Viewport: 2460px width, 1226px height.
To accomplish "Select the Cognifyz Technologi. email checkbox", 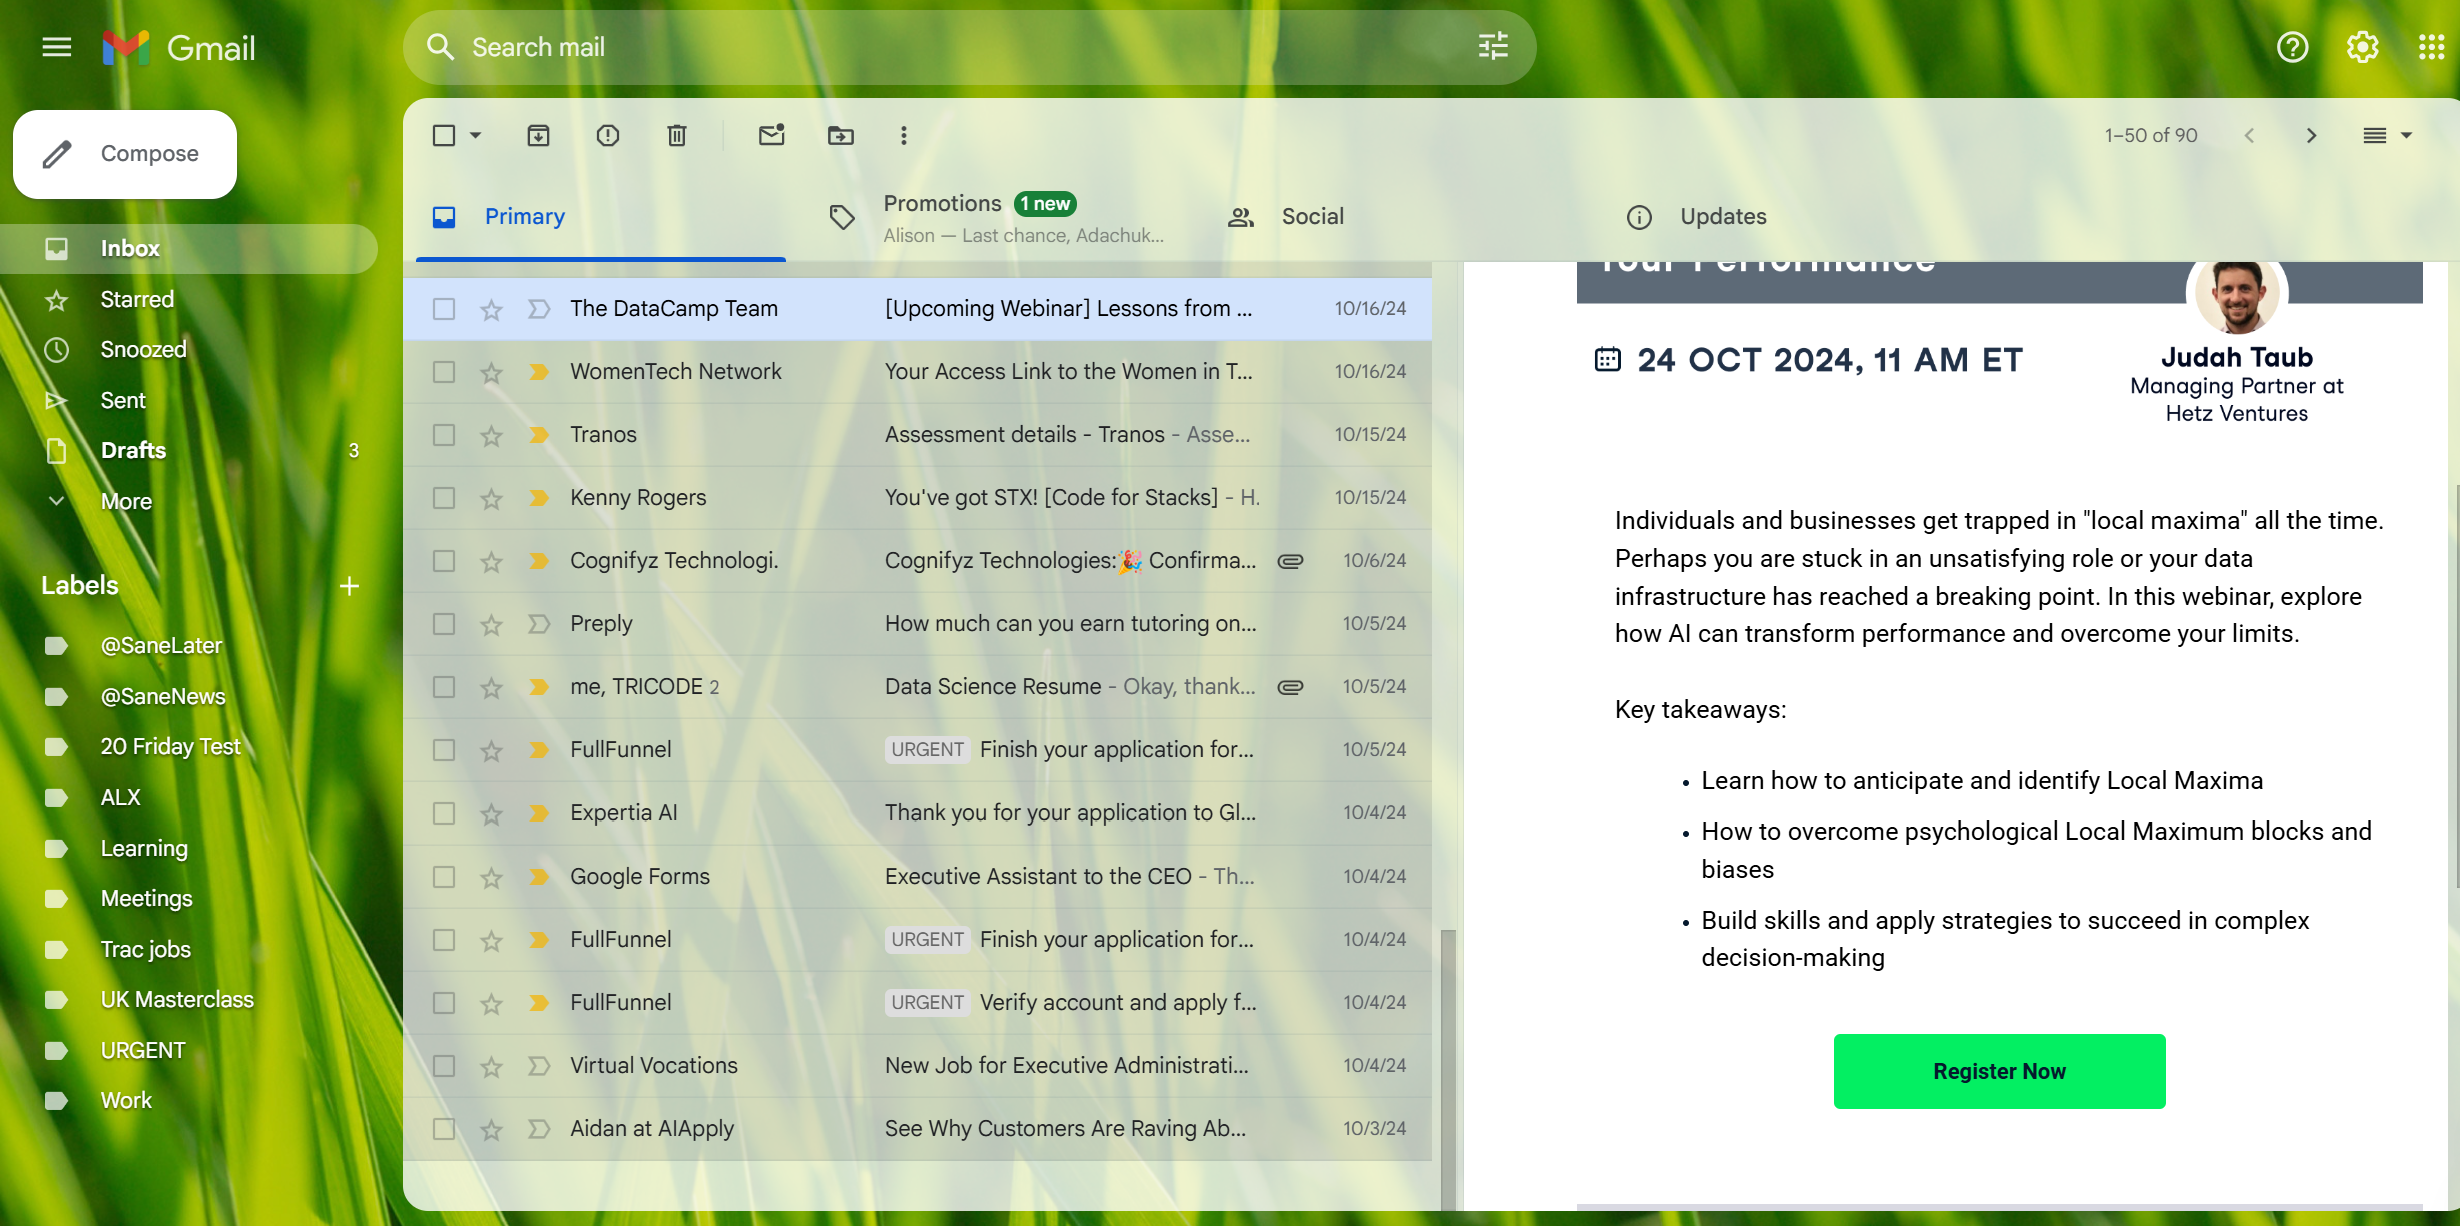I will pyautogui.click(x=444, y=561).
